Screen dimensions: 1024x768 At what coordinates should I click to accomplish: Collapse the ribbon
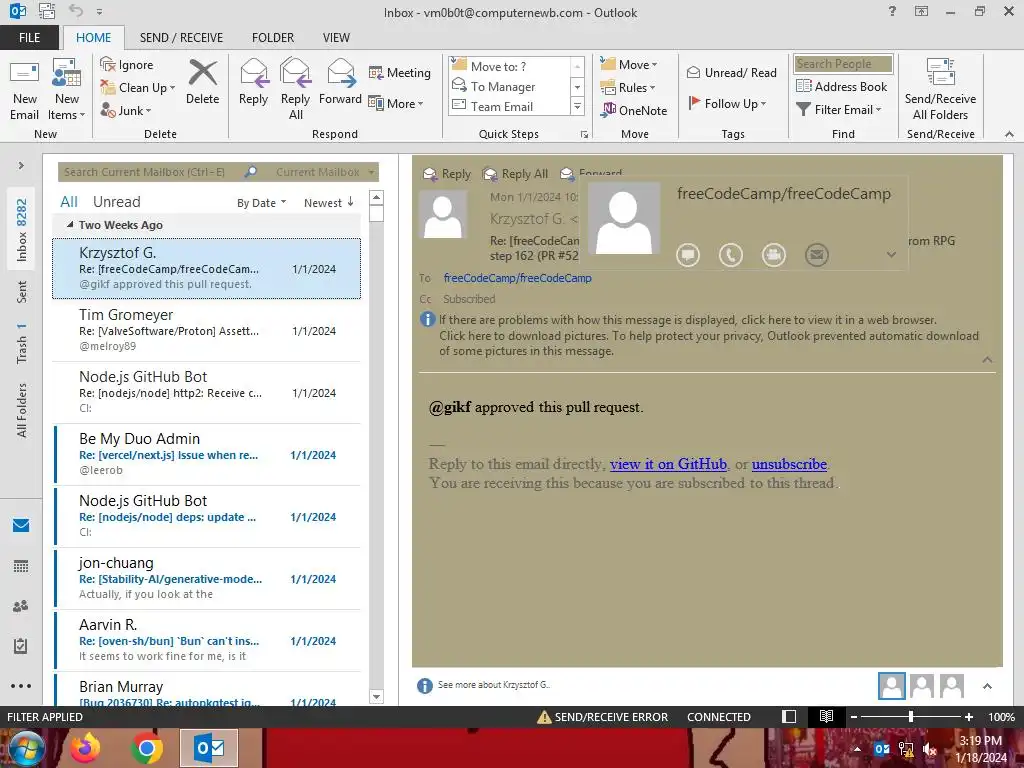(x=1009, y=134)
